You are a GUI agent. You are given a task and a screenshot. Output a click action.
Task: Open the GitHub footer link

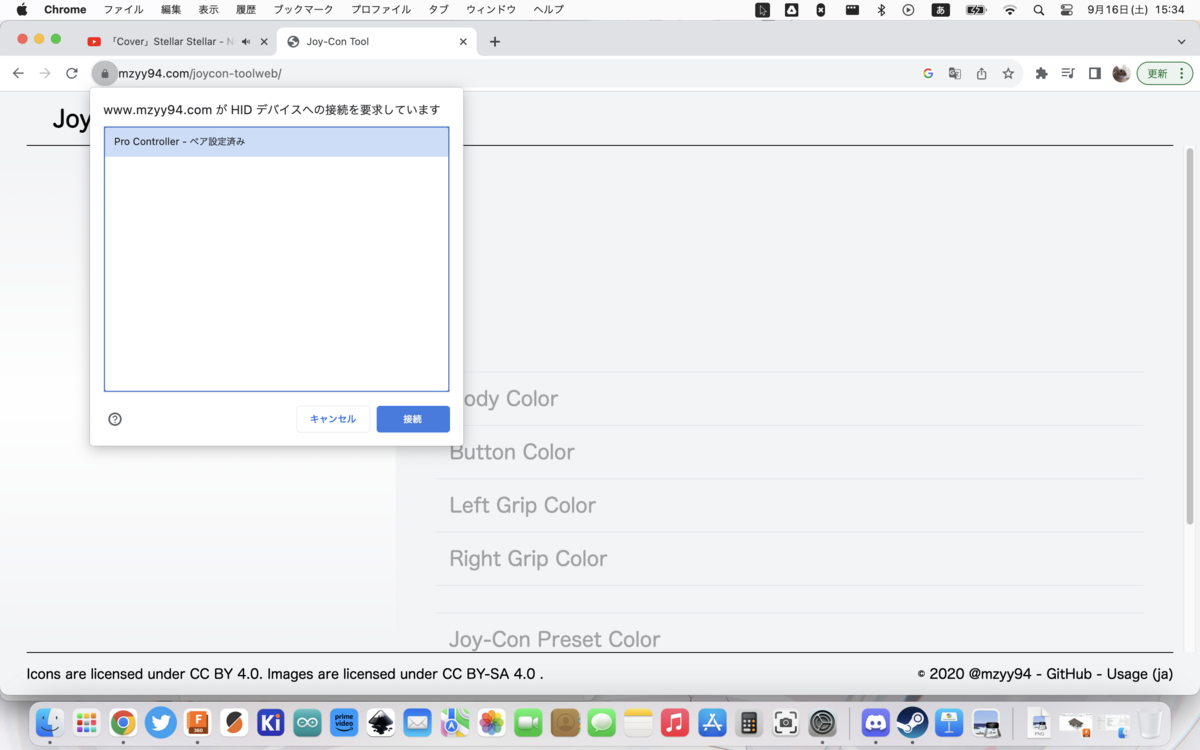tap(1069, 674)
